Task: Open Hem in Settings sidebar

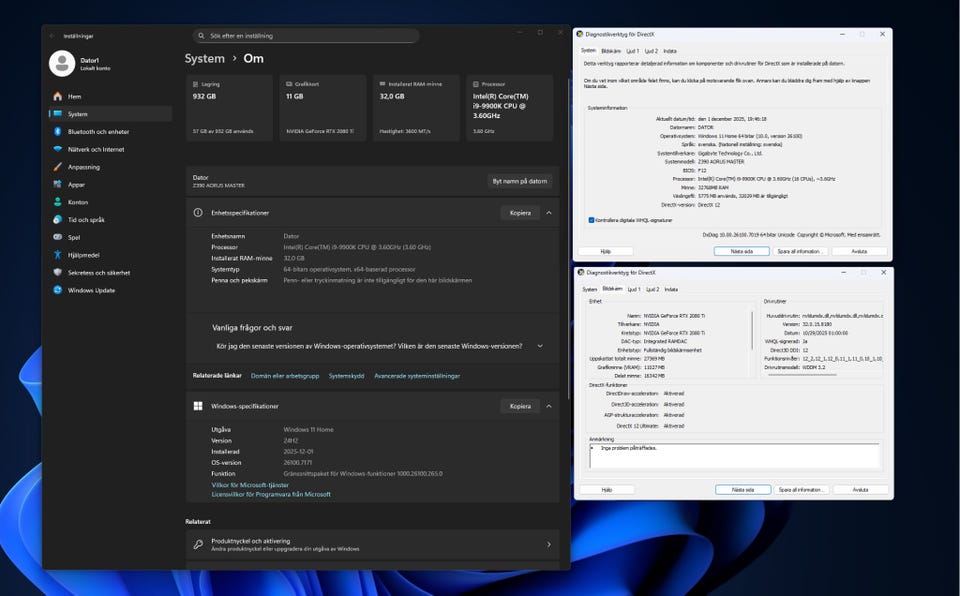Action: tap(74, 97)
